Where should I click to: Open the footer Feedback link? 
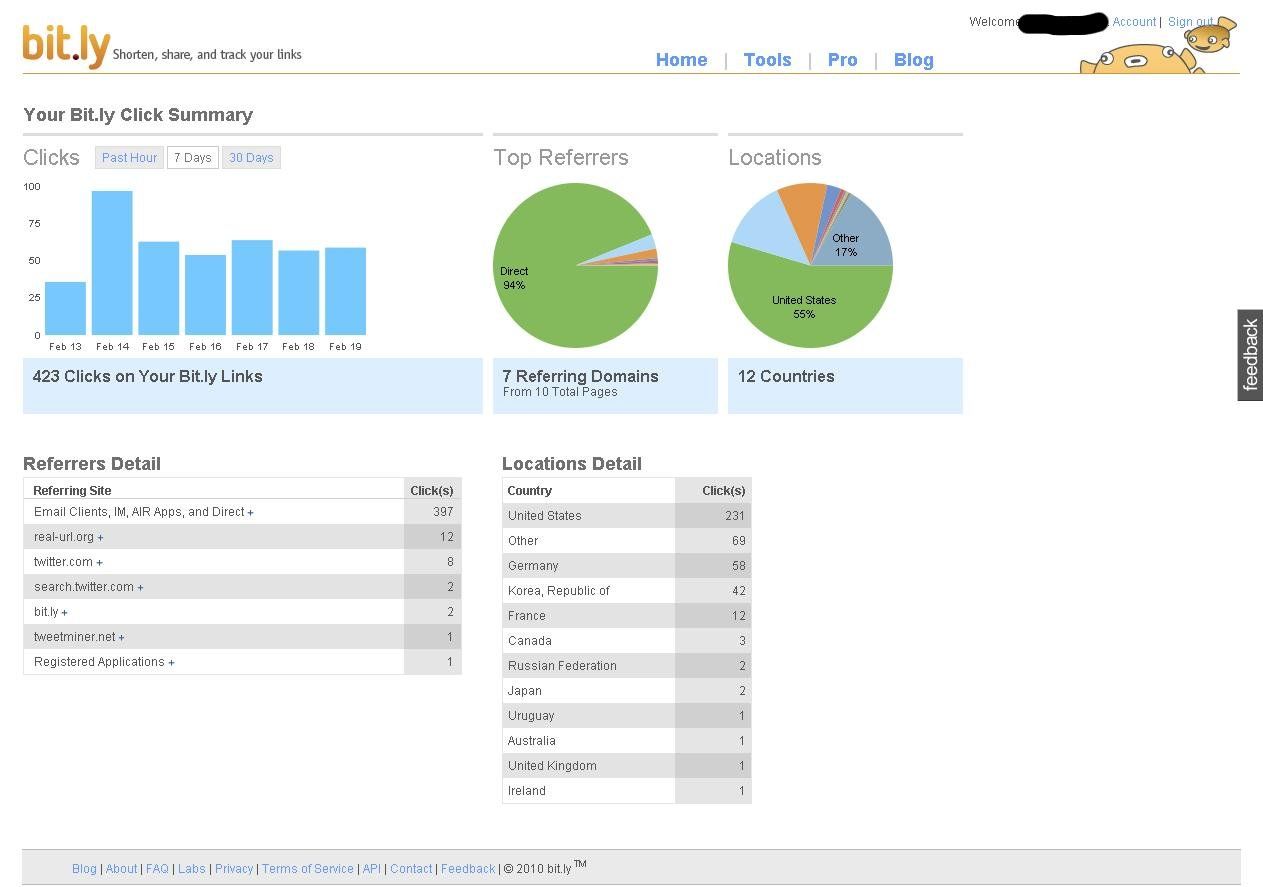click(468, 869)
